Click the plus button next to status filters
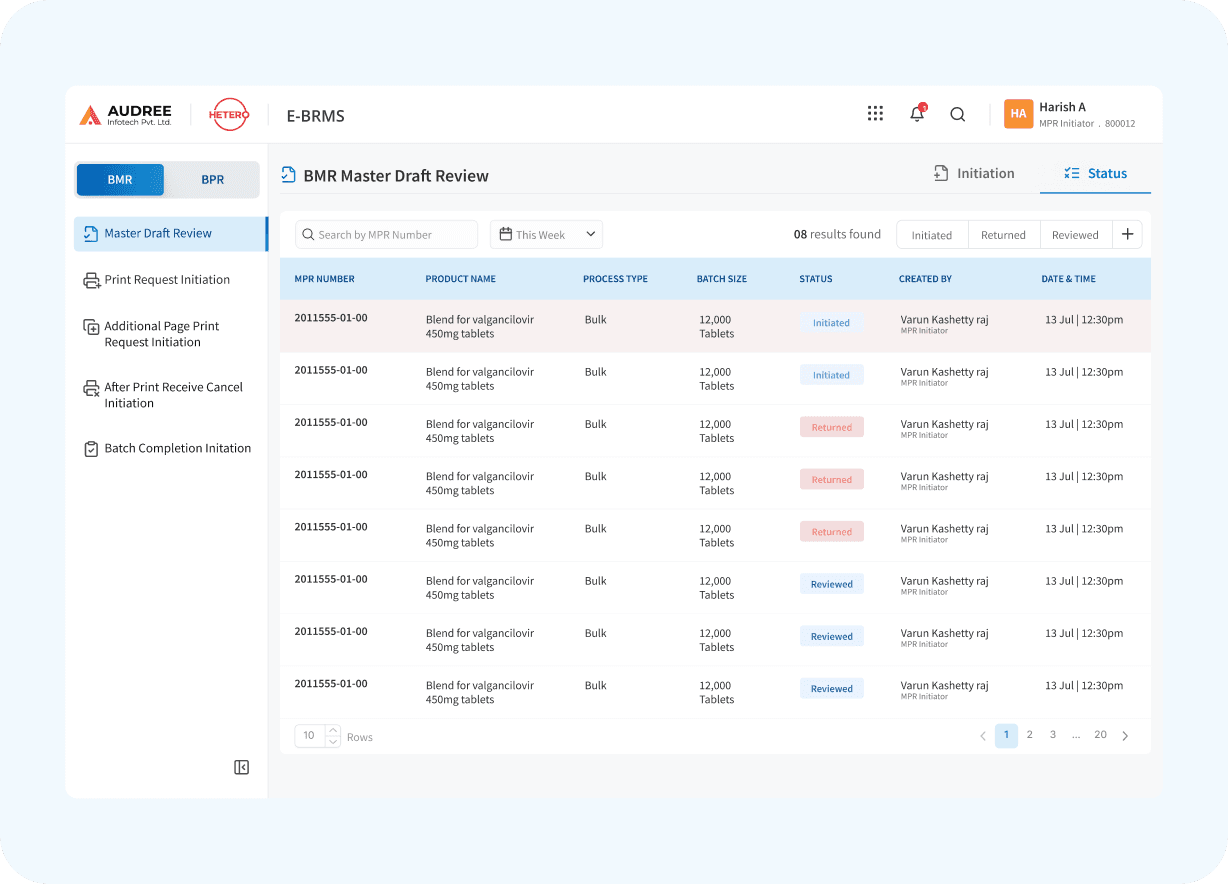1228x884 pixels. click(1127, 234)
